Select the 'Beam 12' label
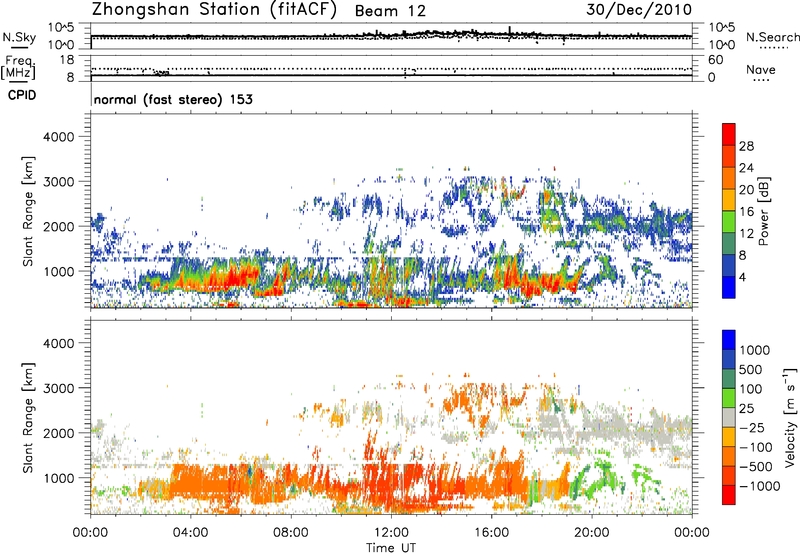This screenshot has height=554, width=800. click(390, 11)
